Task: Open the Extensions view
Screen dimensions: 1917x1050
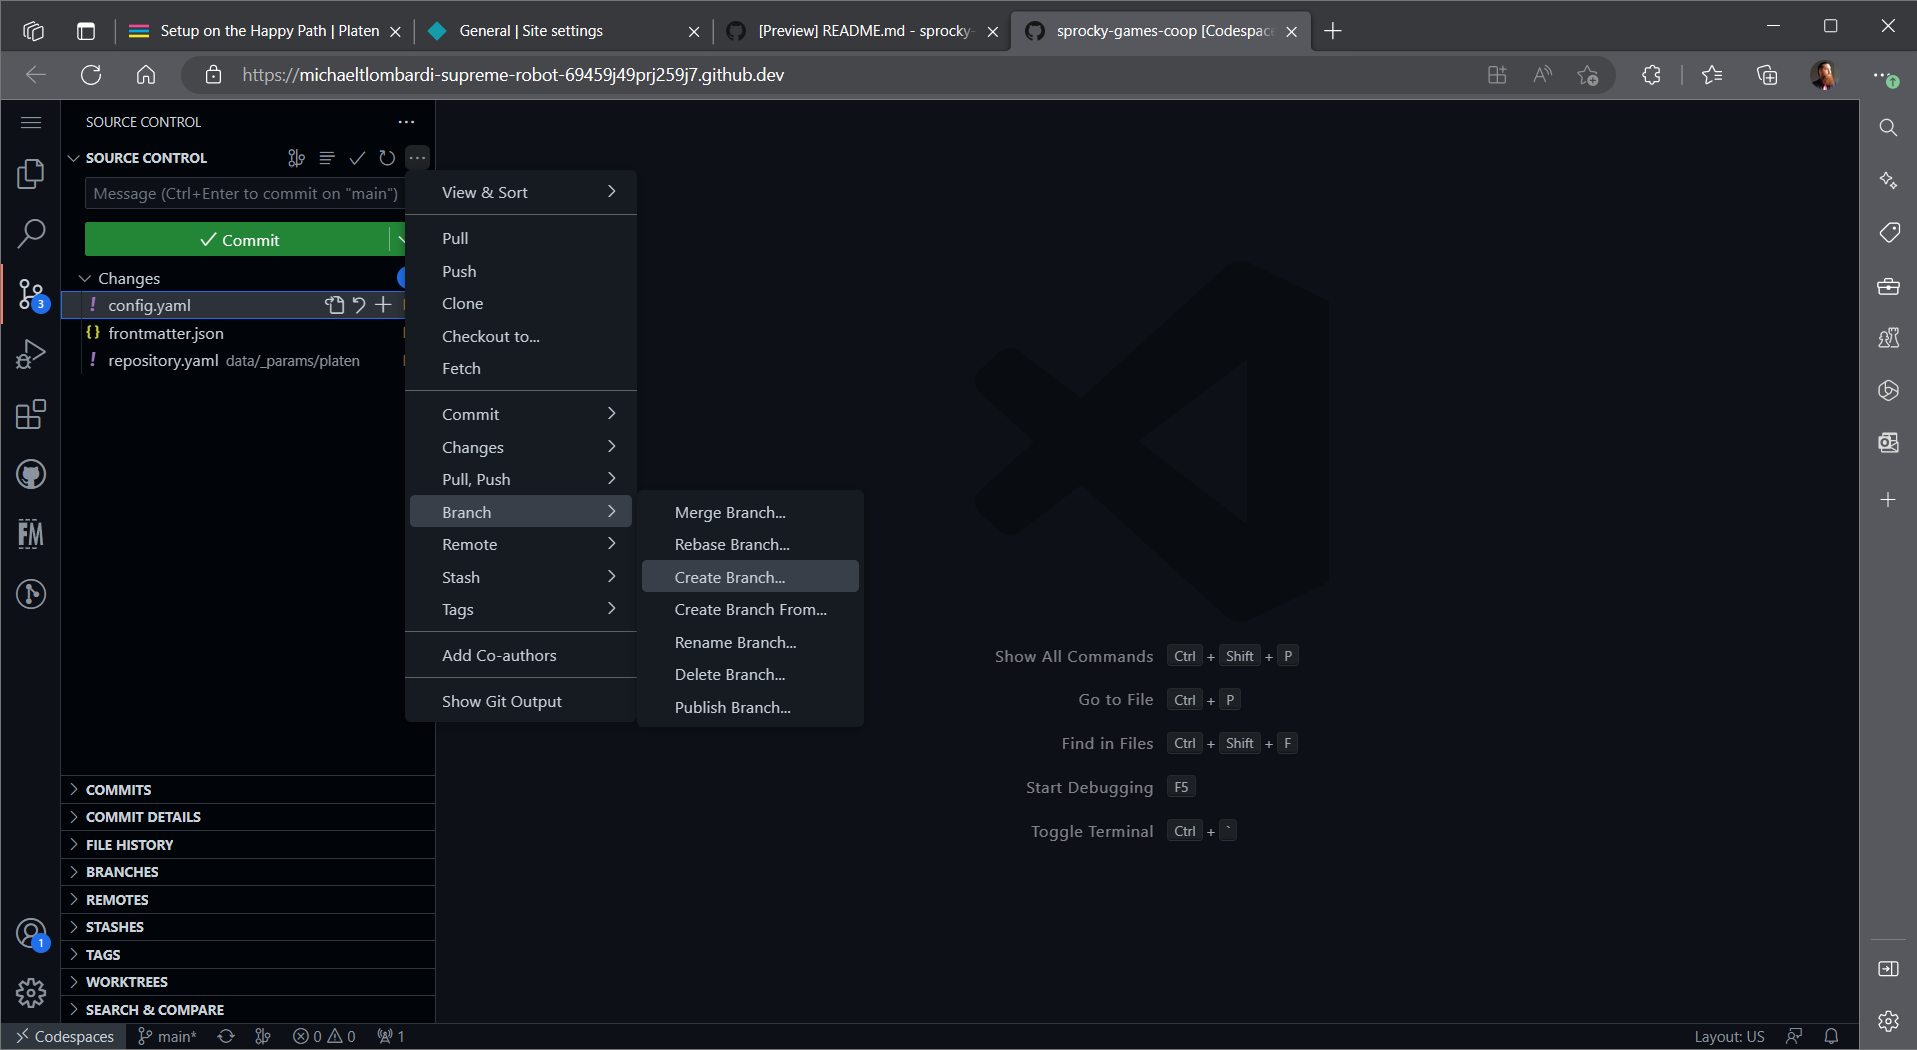Action: pos(31,414)
